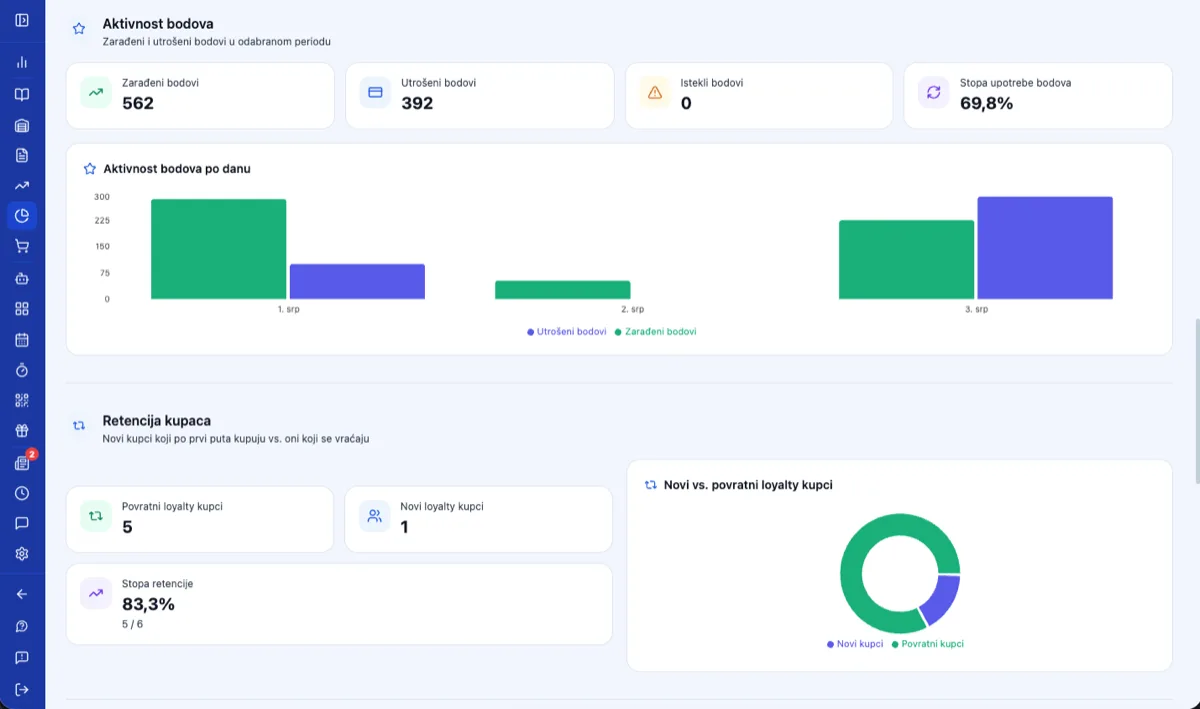
Task: Open the open-book sidebar icon
Action: 22,94
